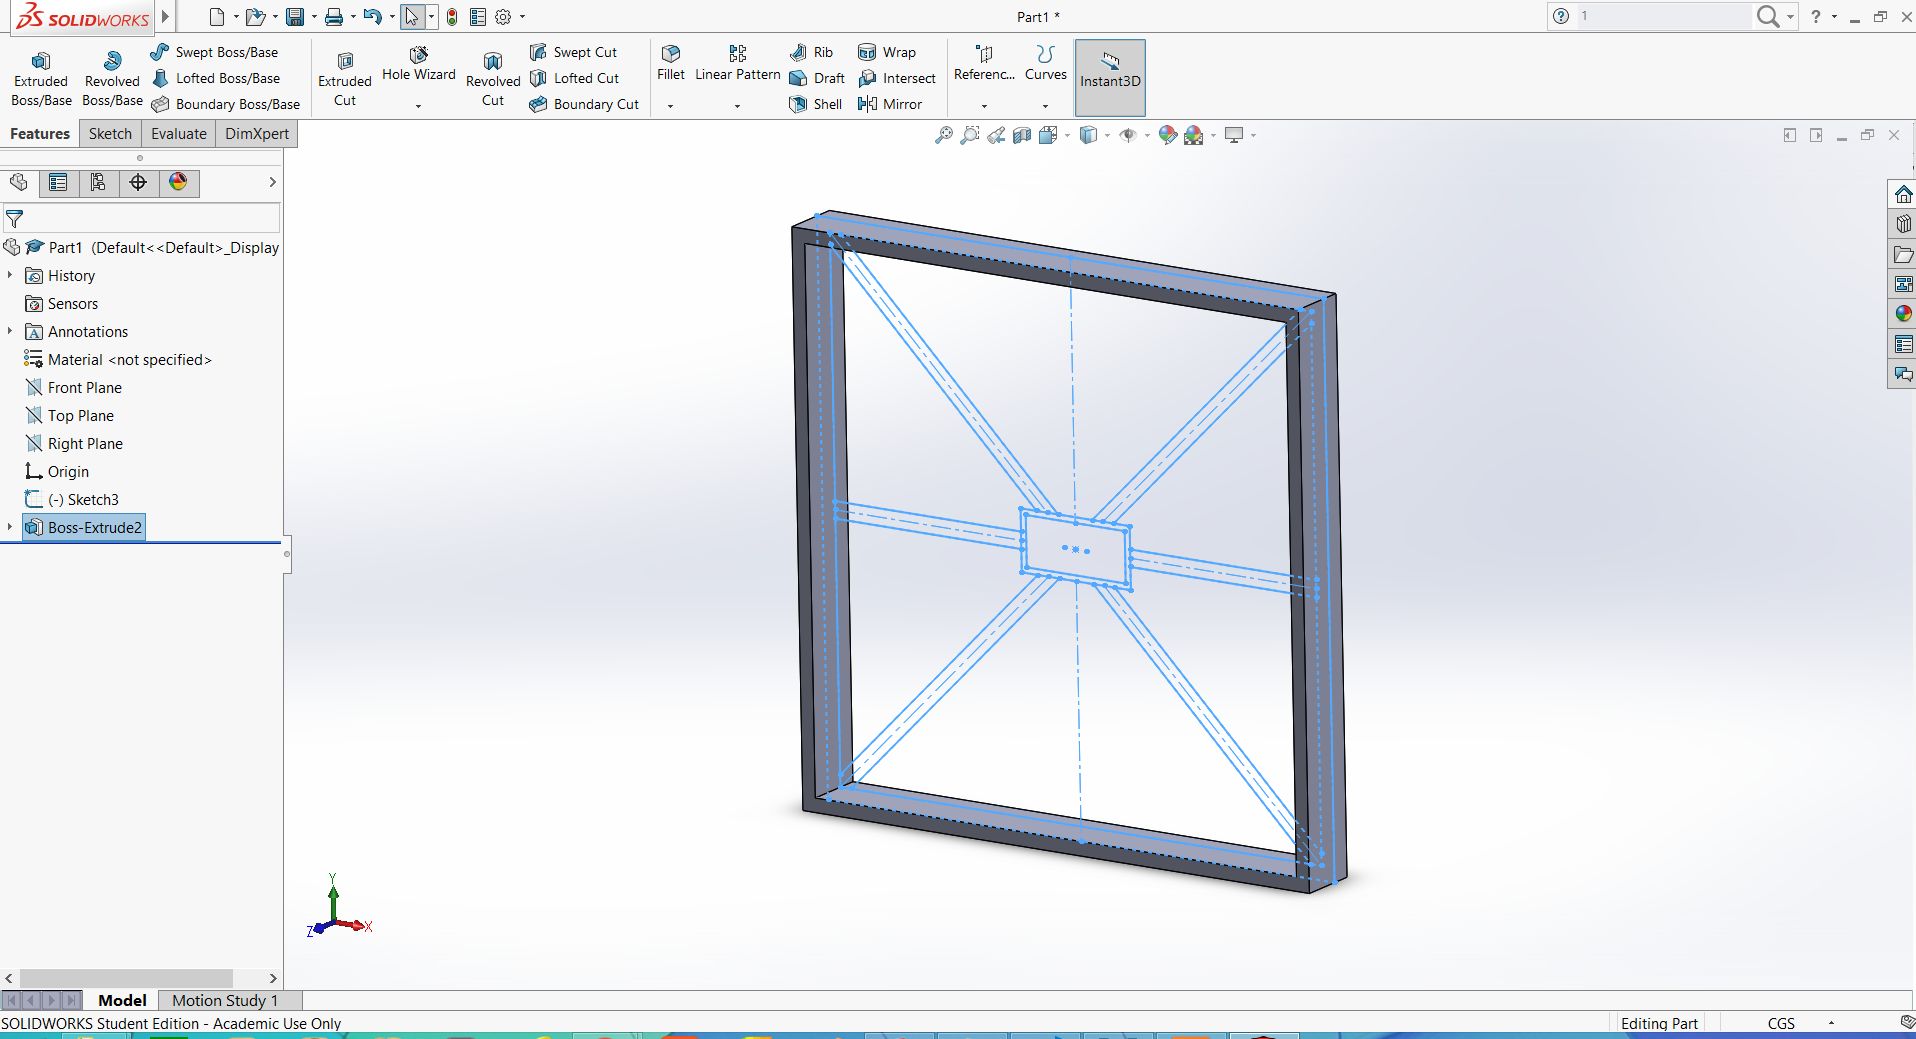The height and width of the screenshot is (1039, 1916).
Task: Launch the Hole Wizard
Action: pyautogui.click(x=418, y=64)
